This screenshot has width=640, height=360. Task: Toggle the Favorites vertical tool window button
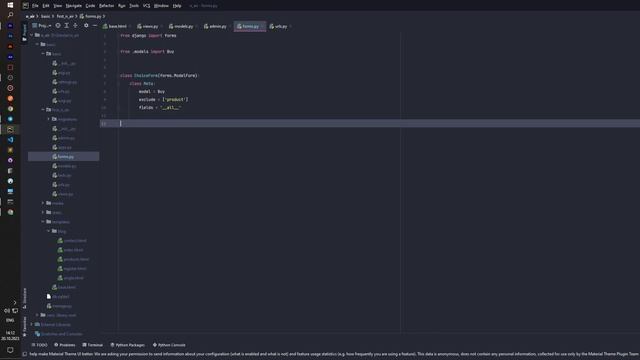(x=24, y=326)
